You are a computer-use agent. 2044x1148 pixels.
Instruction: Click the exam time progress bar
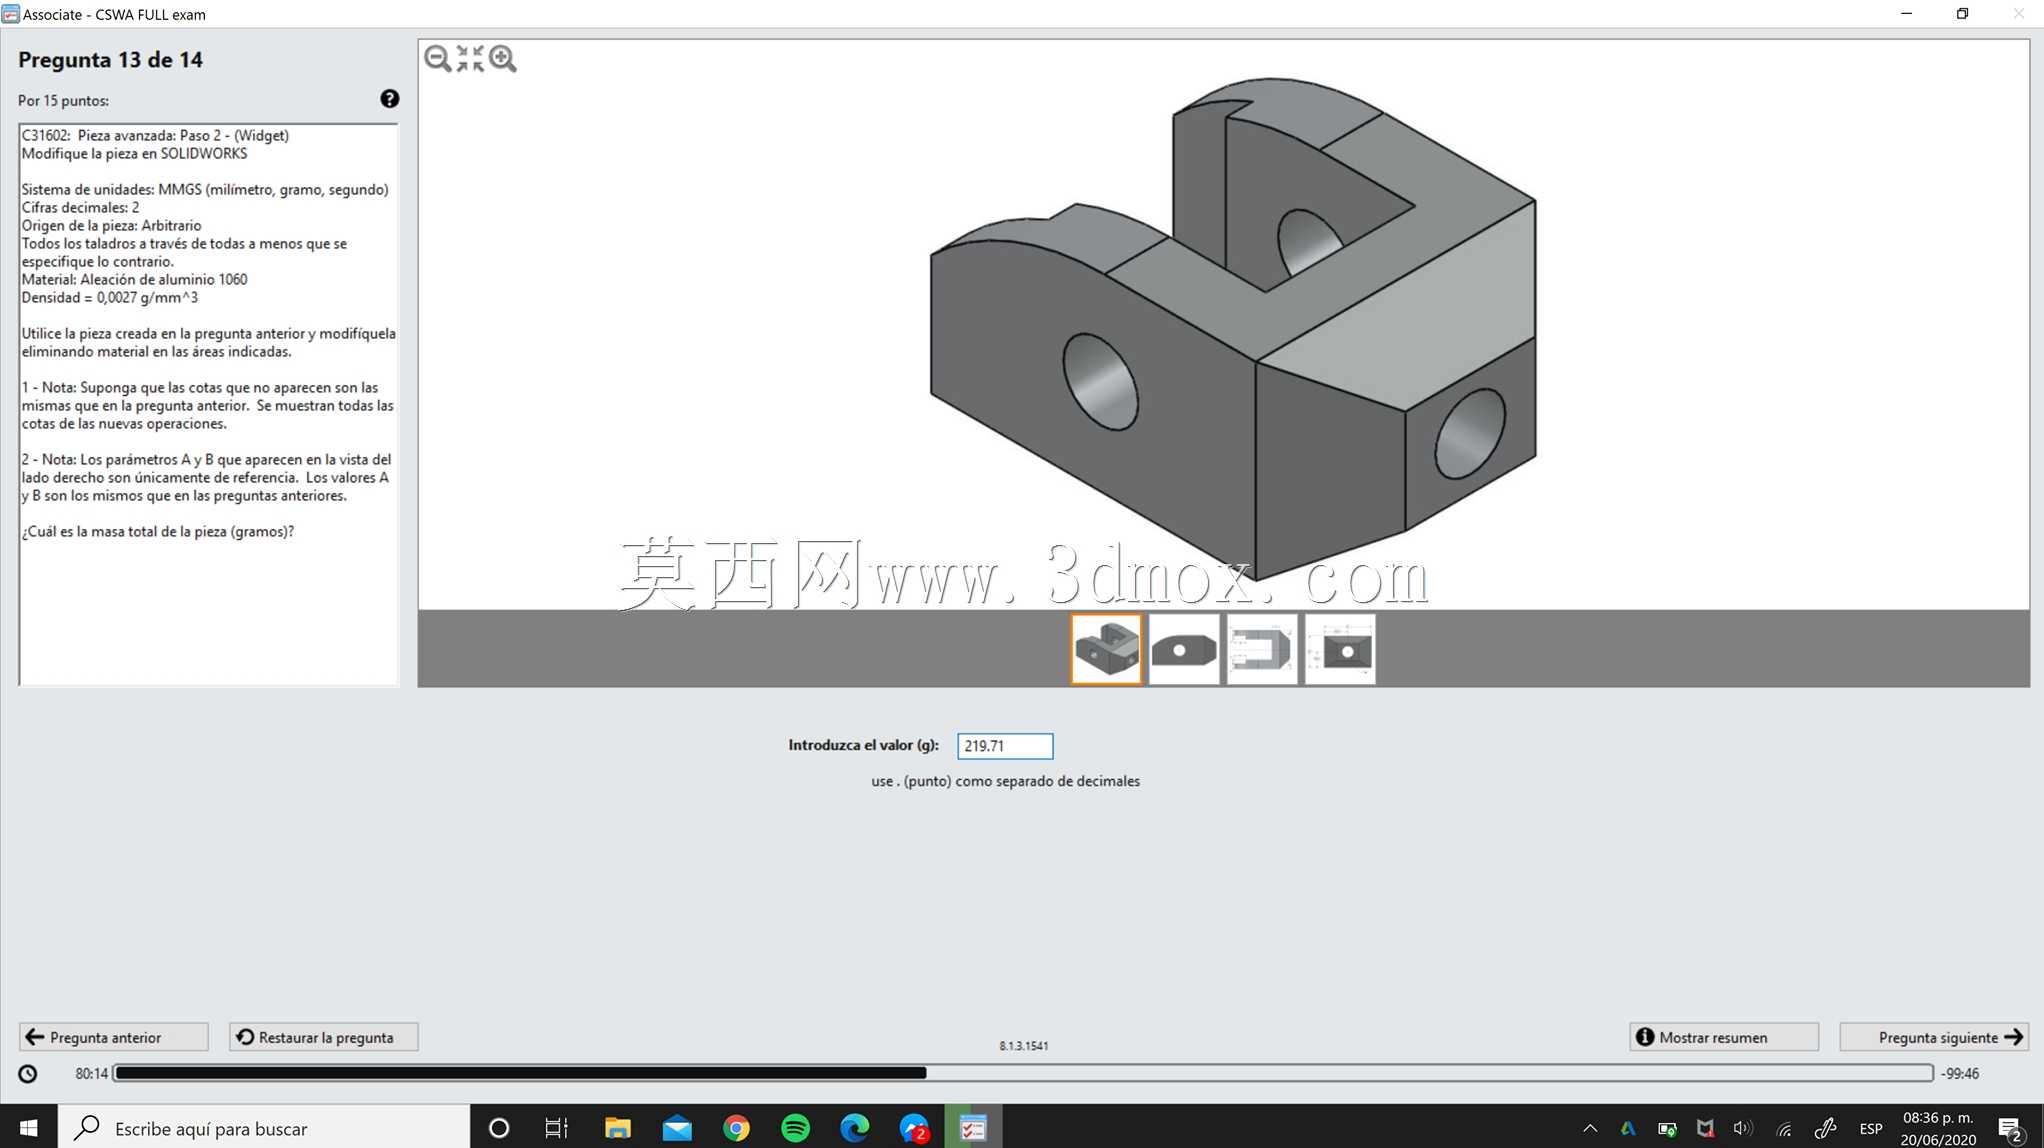[1023, 1073]
